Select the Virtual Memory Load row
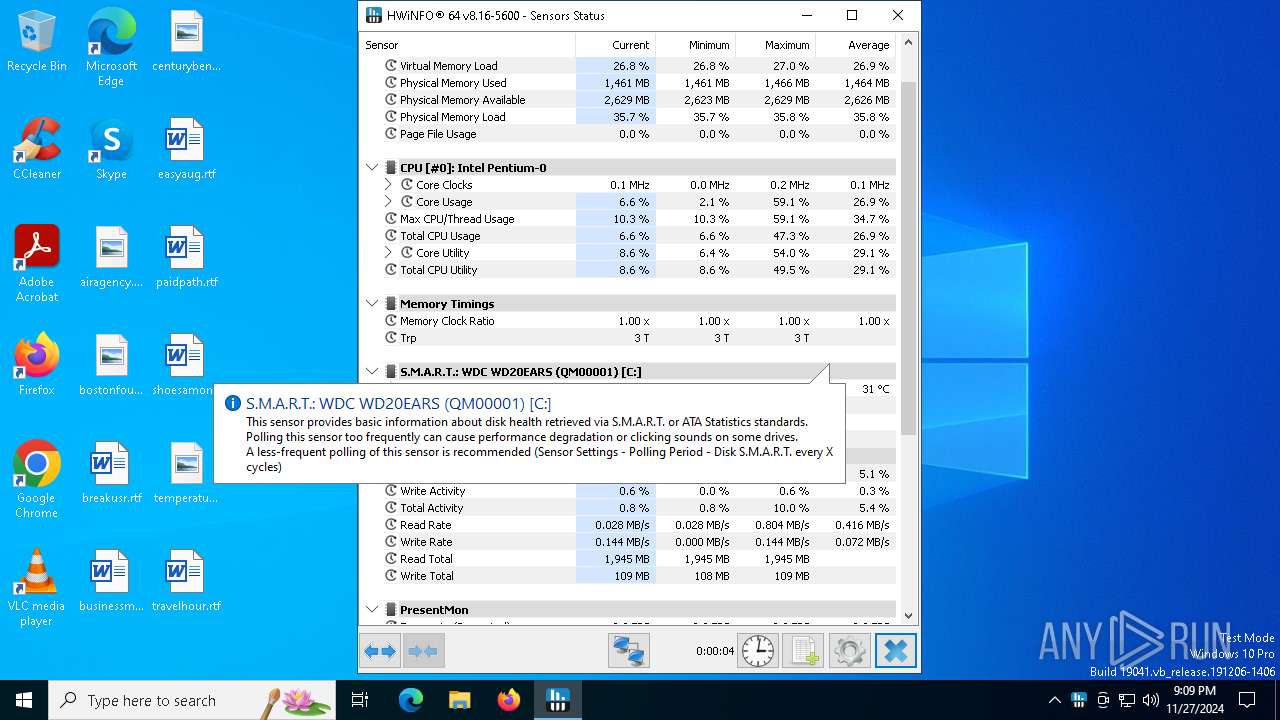1280x720 pixels. pyautogui.click(x=628, y=66)
